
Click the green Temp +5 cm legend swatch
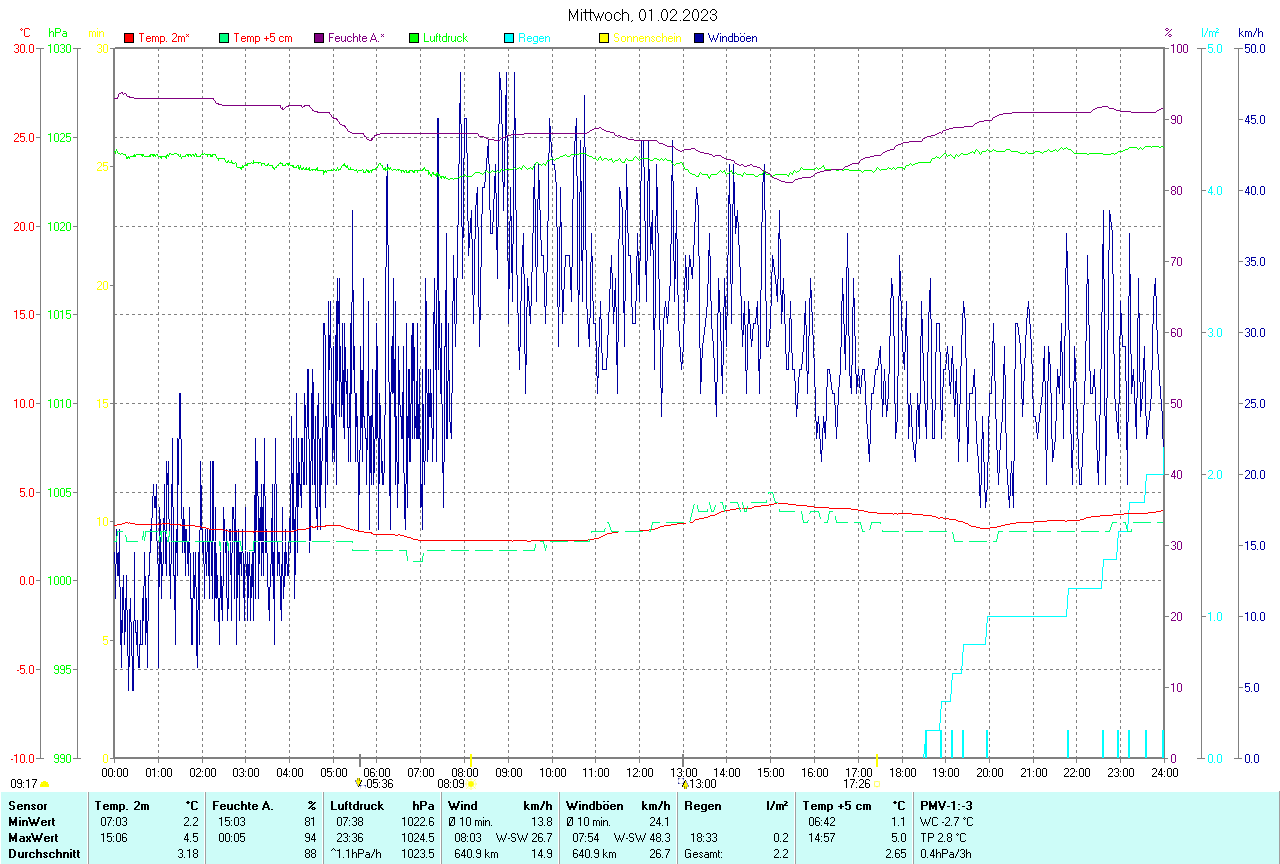(x=224, y=38)
